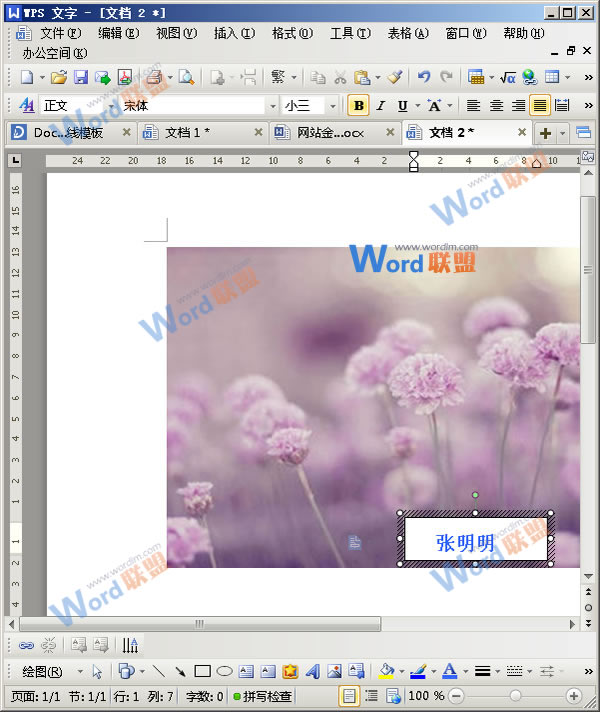600x712 pixels.
Task: Apply yellow fill color bucket
Action: (387, 671)
